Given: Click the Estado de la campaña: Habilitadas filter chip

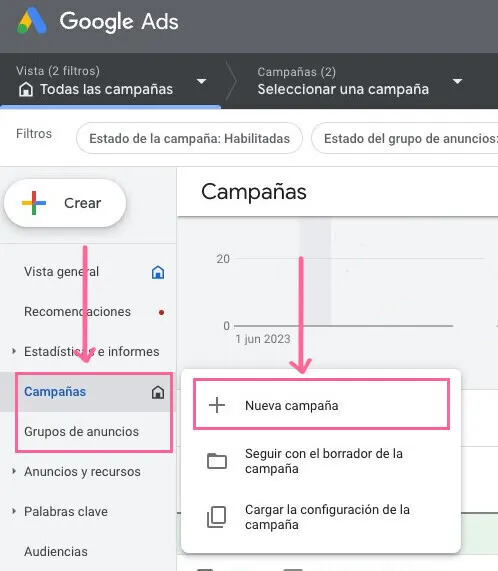Looking at the screenshot, I should [x=189, y=138].
